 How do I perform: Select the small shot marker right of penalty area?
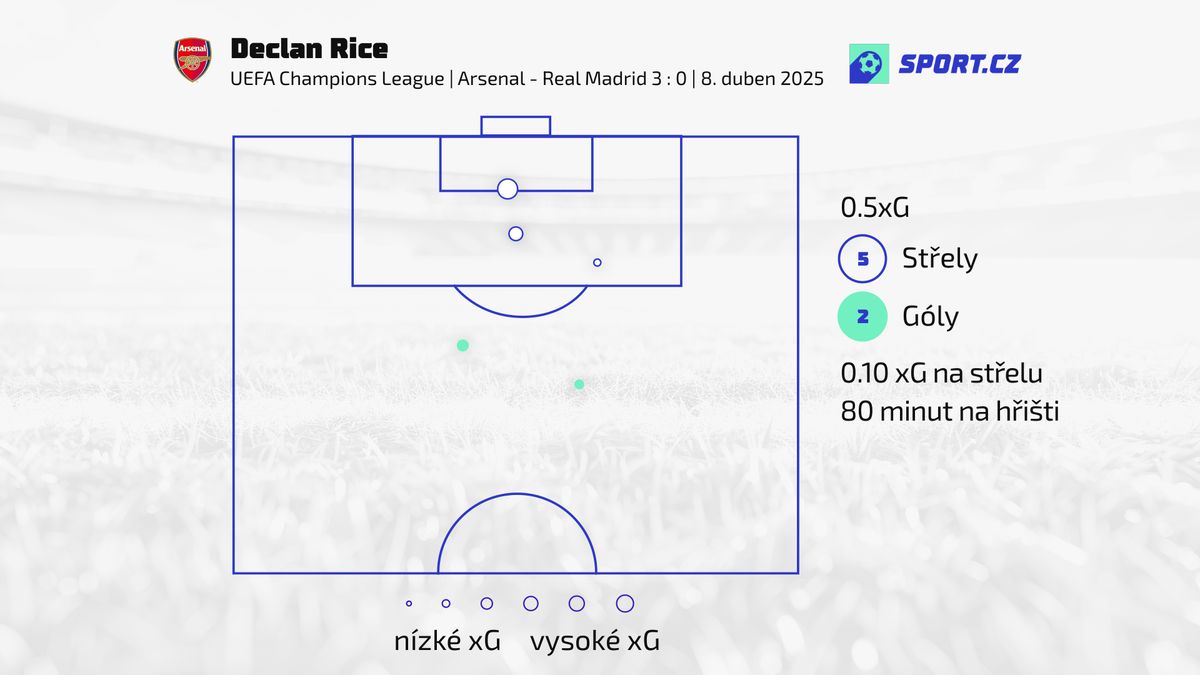[597, 263]
